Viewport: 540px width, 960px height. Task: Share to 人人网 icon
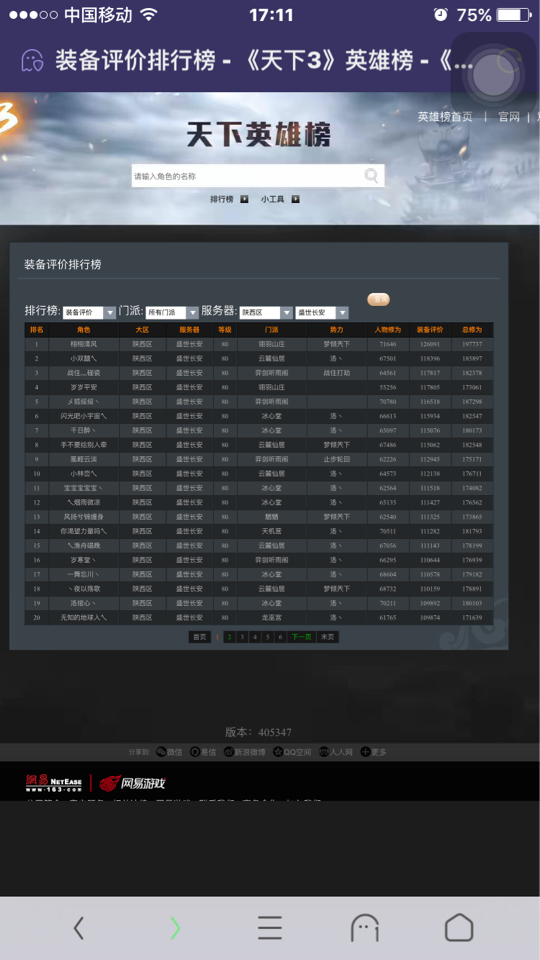coord(336,752)
